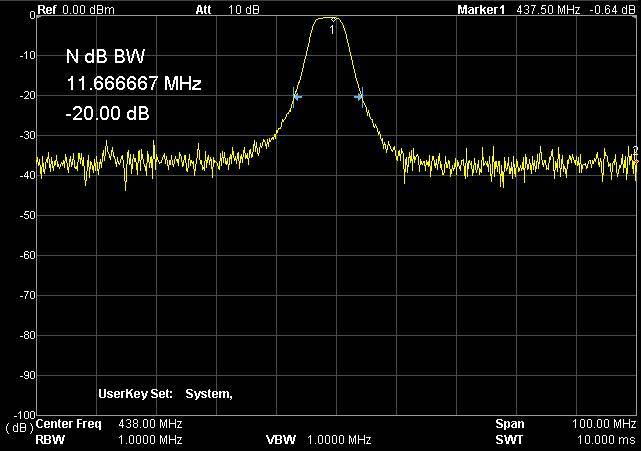Viewport: 641px width, 451px height.
Task: Click the -20.00 dB N dB setting
Action: tap(107, 113)
